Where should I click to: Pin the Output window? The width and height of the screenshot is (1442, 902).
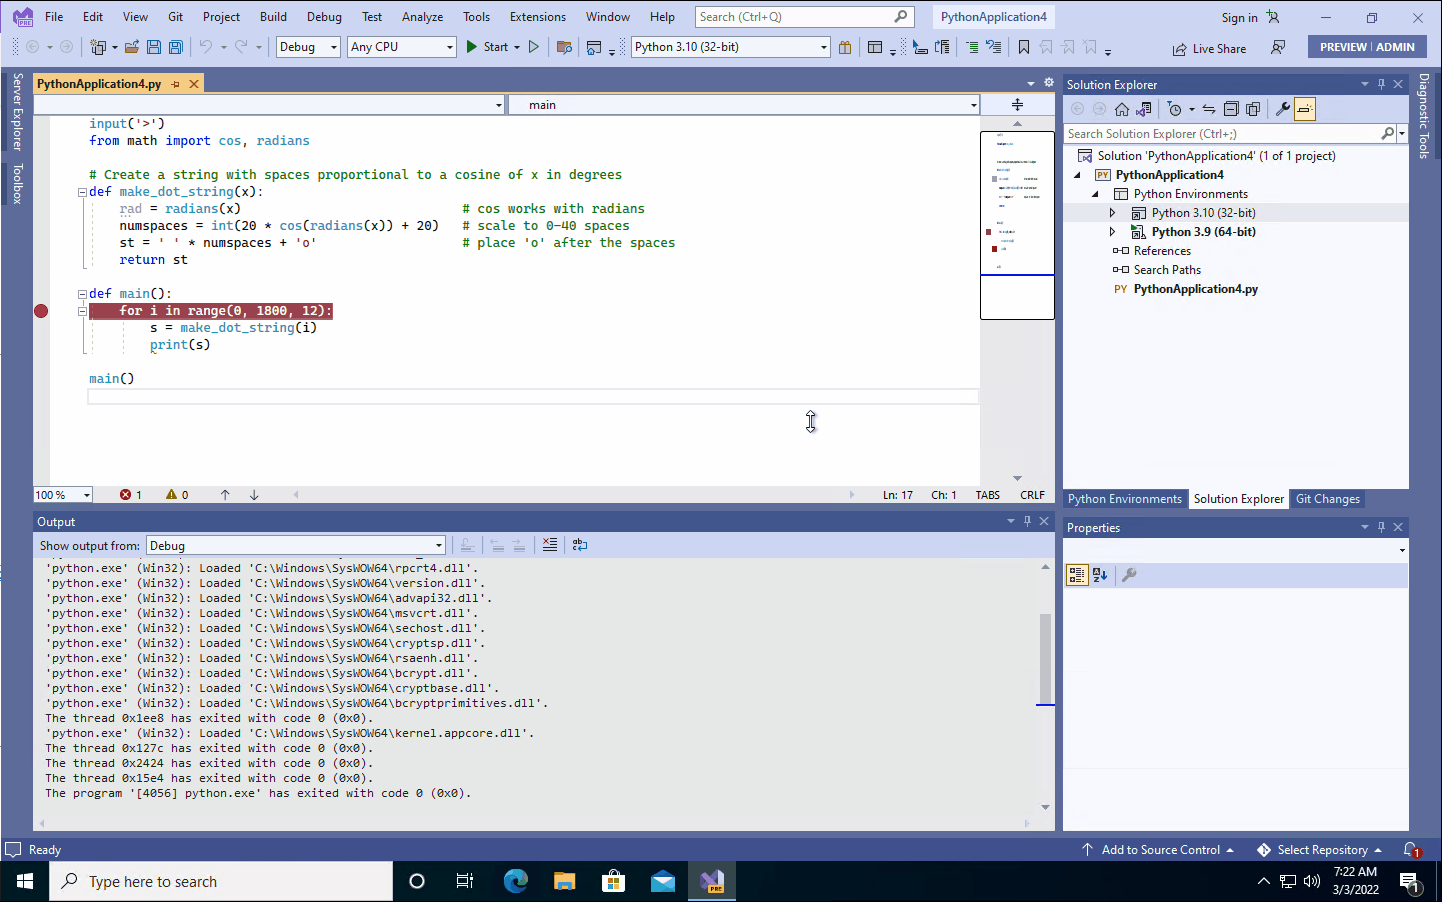tap(1027, 520)
